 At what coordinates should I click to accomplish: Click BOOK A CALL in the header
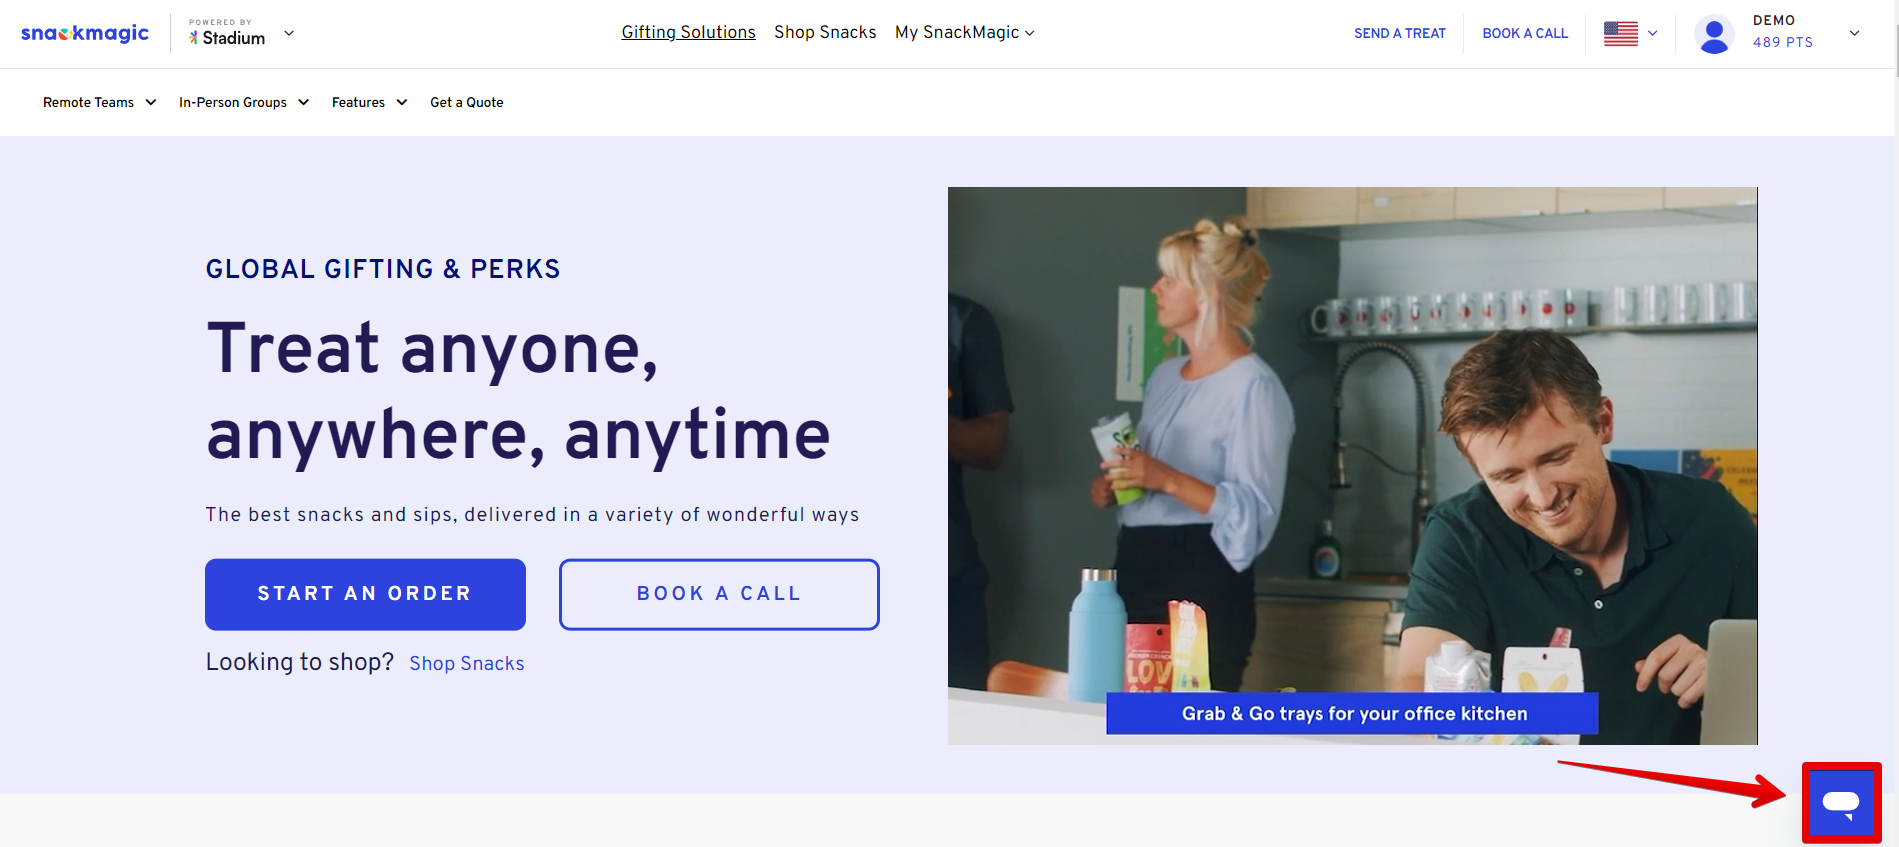coord(1525,33)
